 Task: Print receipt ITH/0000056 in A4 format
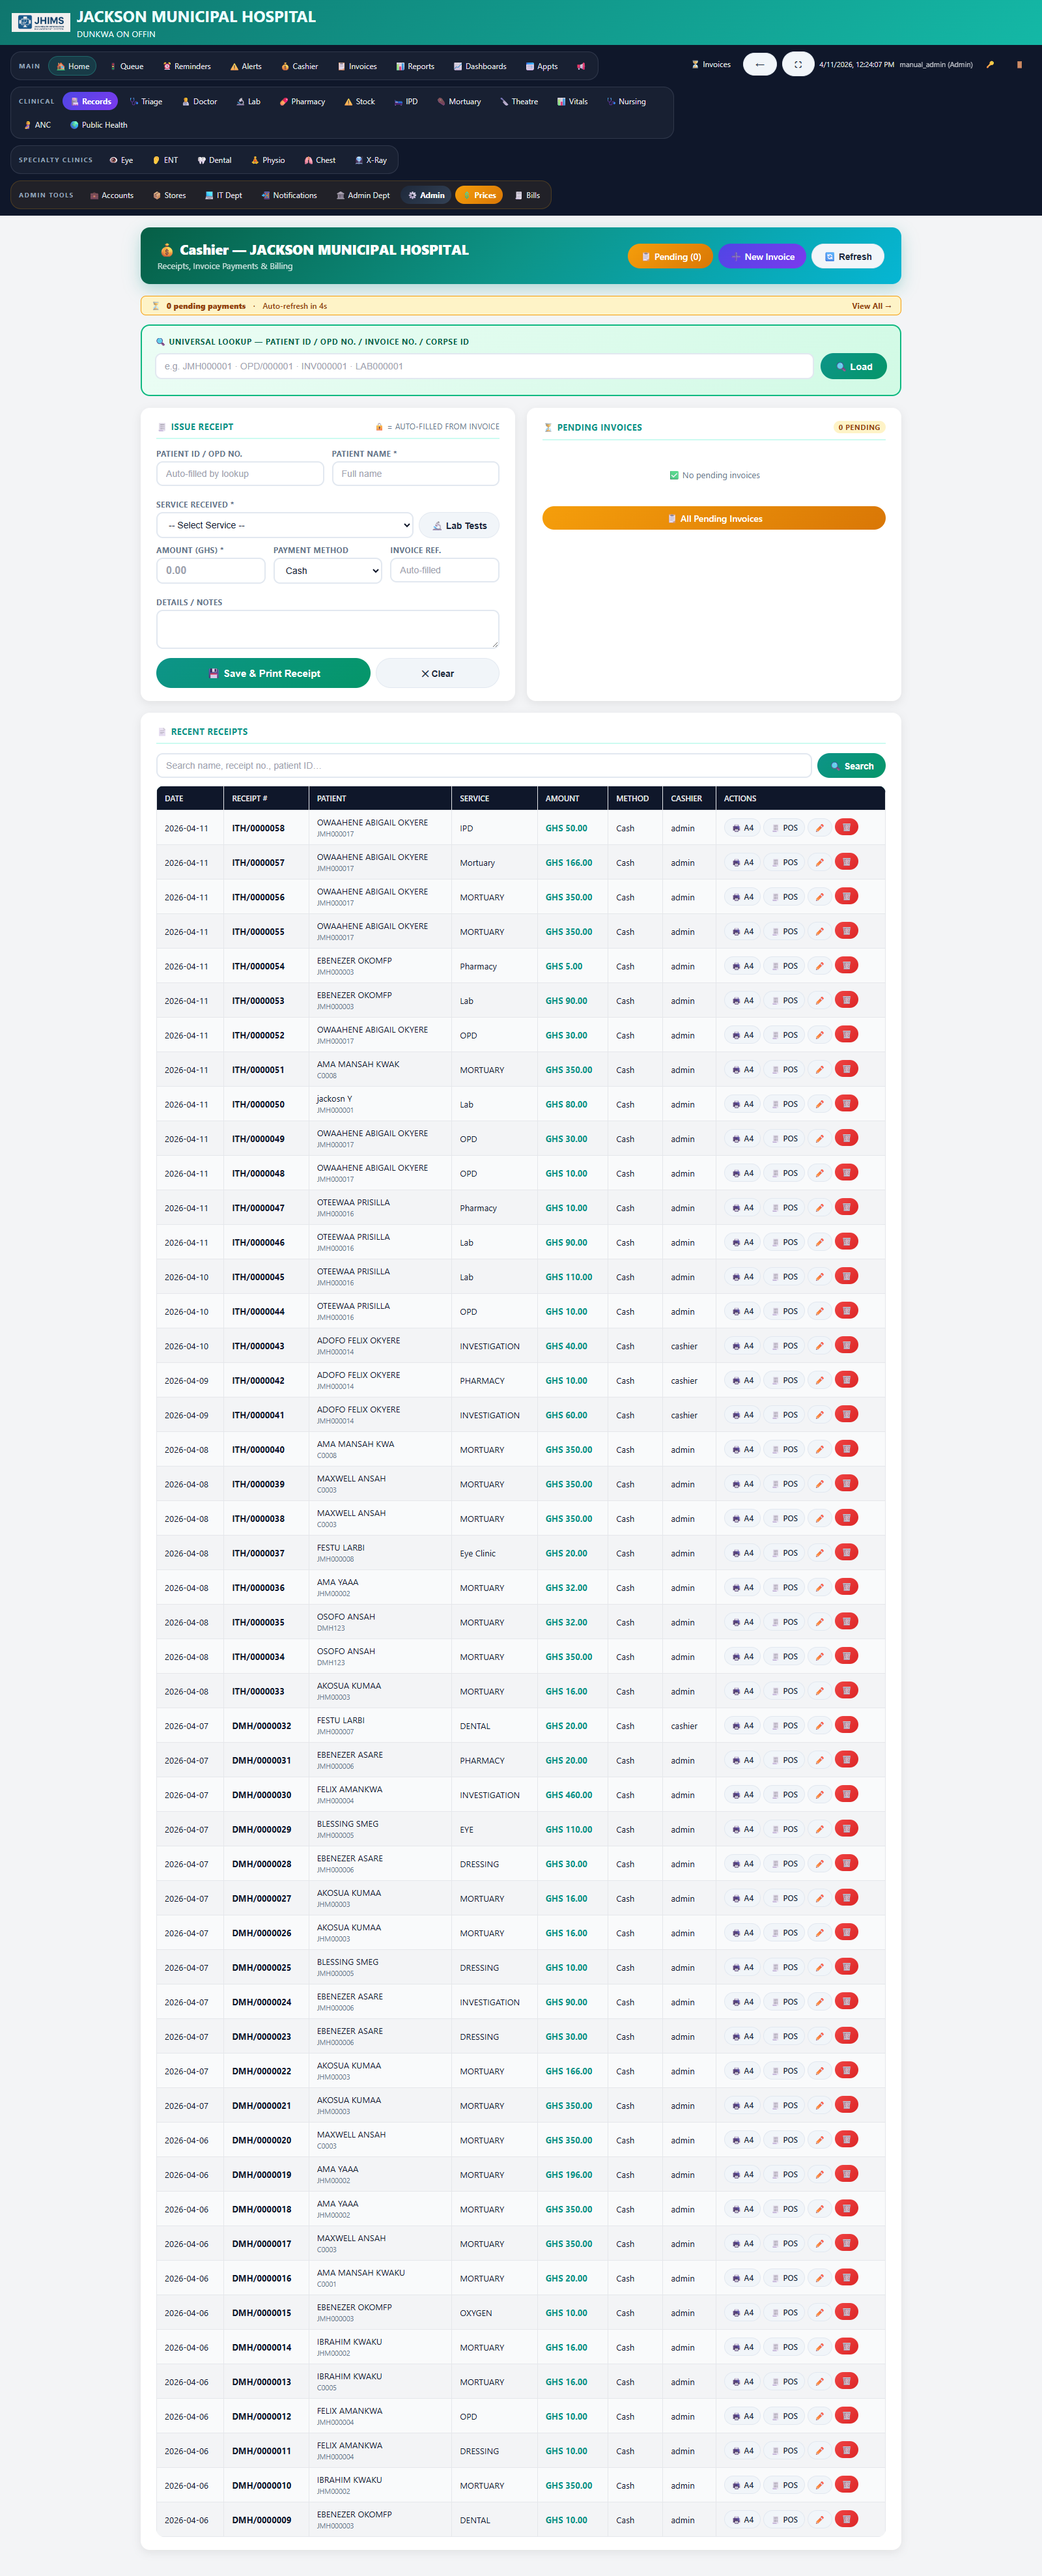[742, 897]
